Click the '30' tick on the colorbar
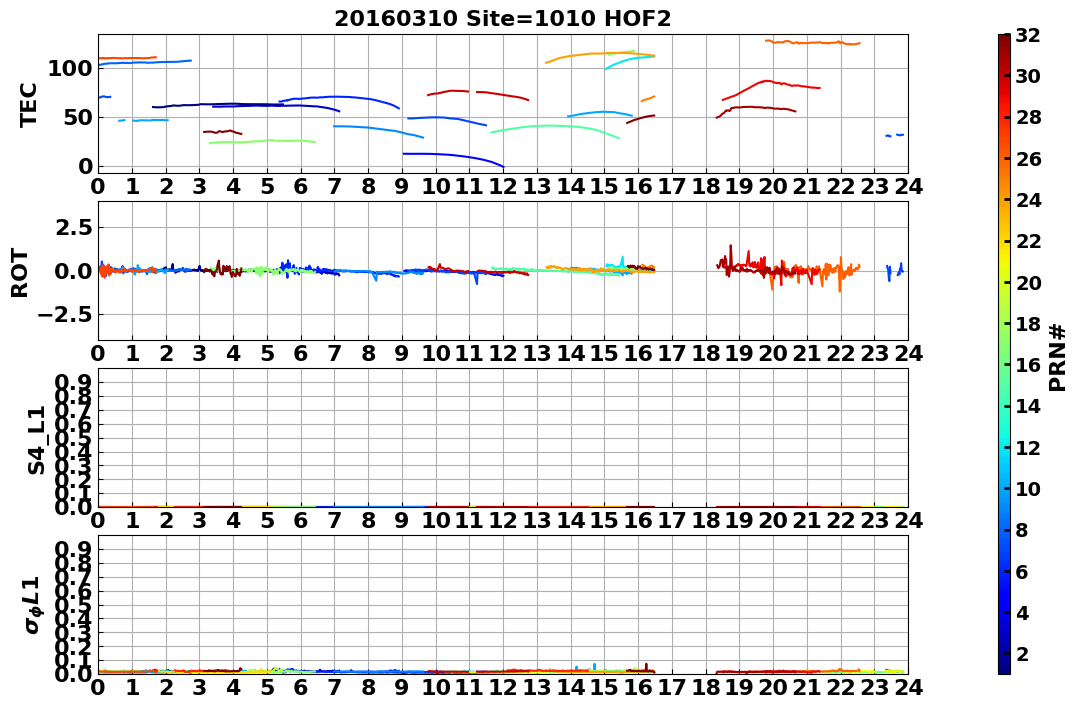 (x=1028, y=76)
